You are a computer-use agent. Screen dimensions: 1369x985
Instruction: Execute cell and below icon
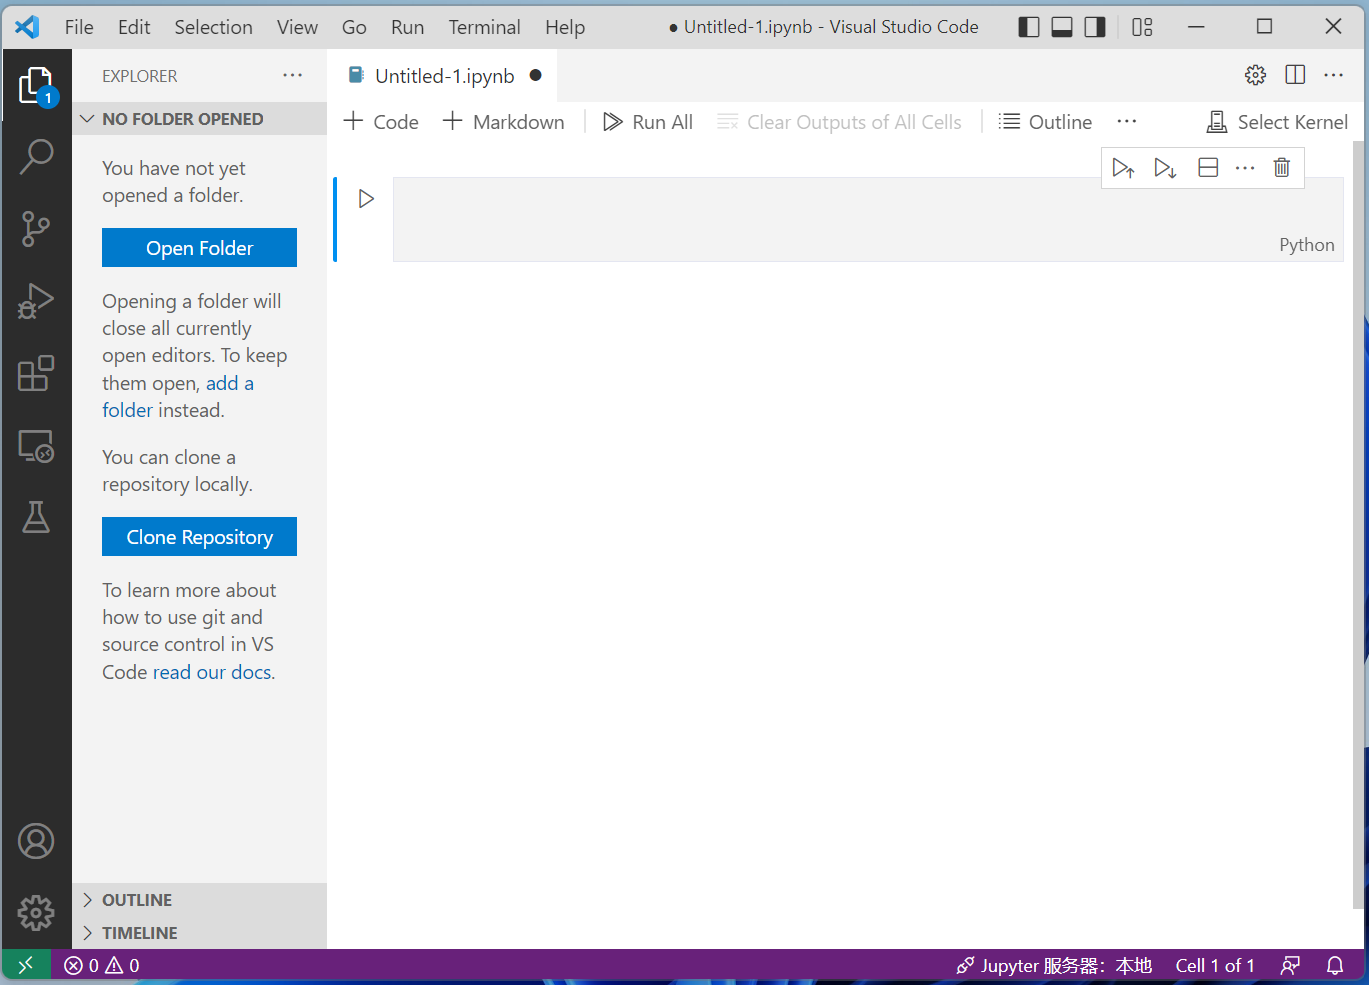tap(1165, 168)
